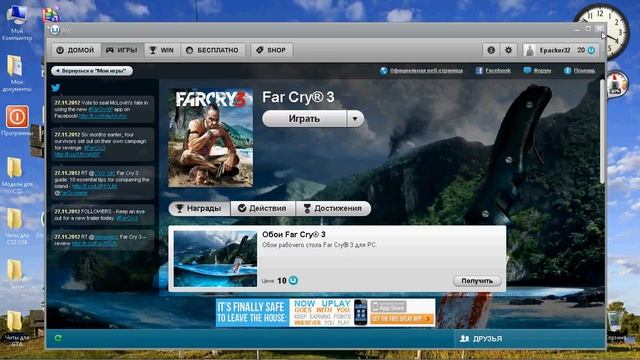Select the Читы для CSS V34 folder
Image resolution: width=640 pixels, height=360 pixels.
[x=16, y=227]
